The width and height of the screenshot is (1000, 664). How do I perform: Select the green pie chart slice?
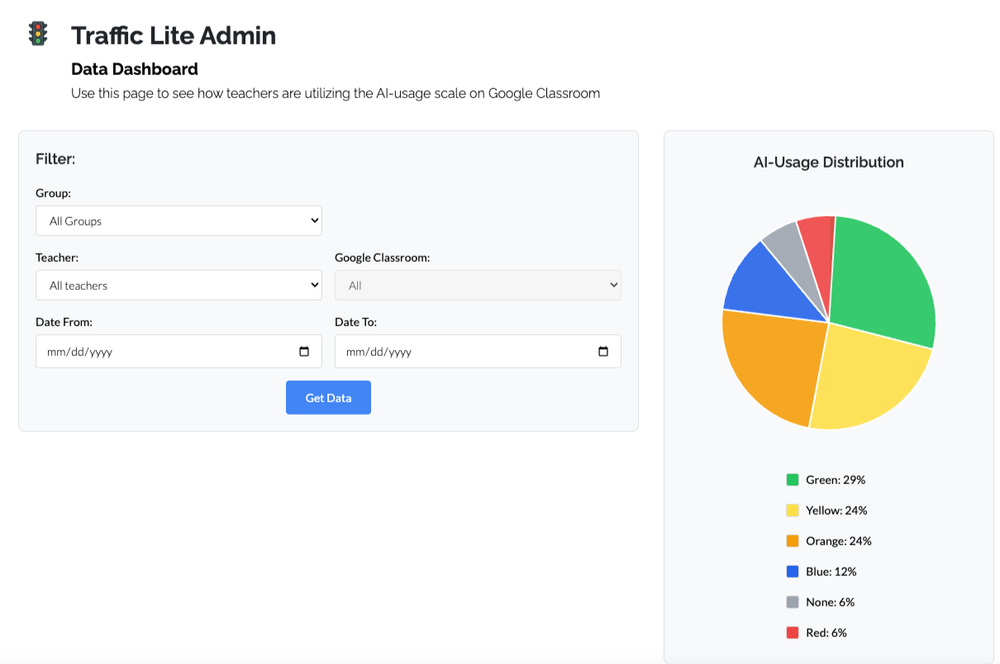coord(883,281)
